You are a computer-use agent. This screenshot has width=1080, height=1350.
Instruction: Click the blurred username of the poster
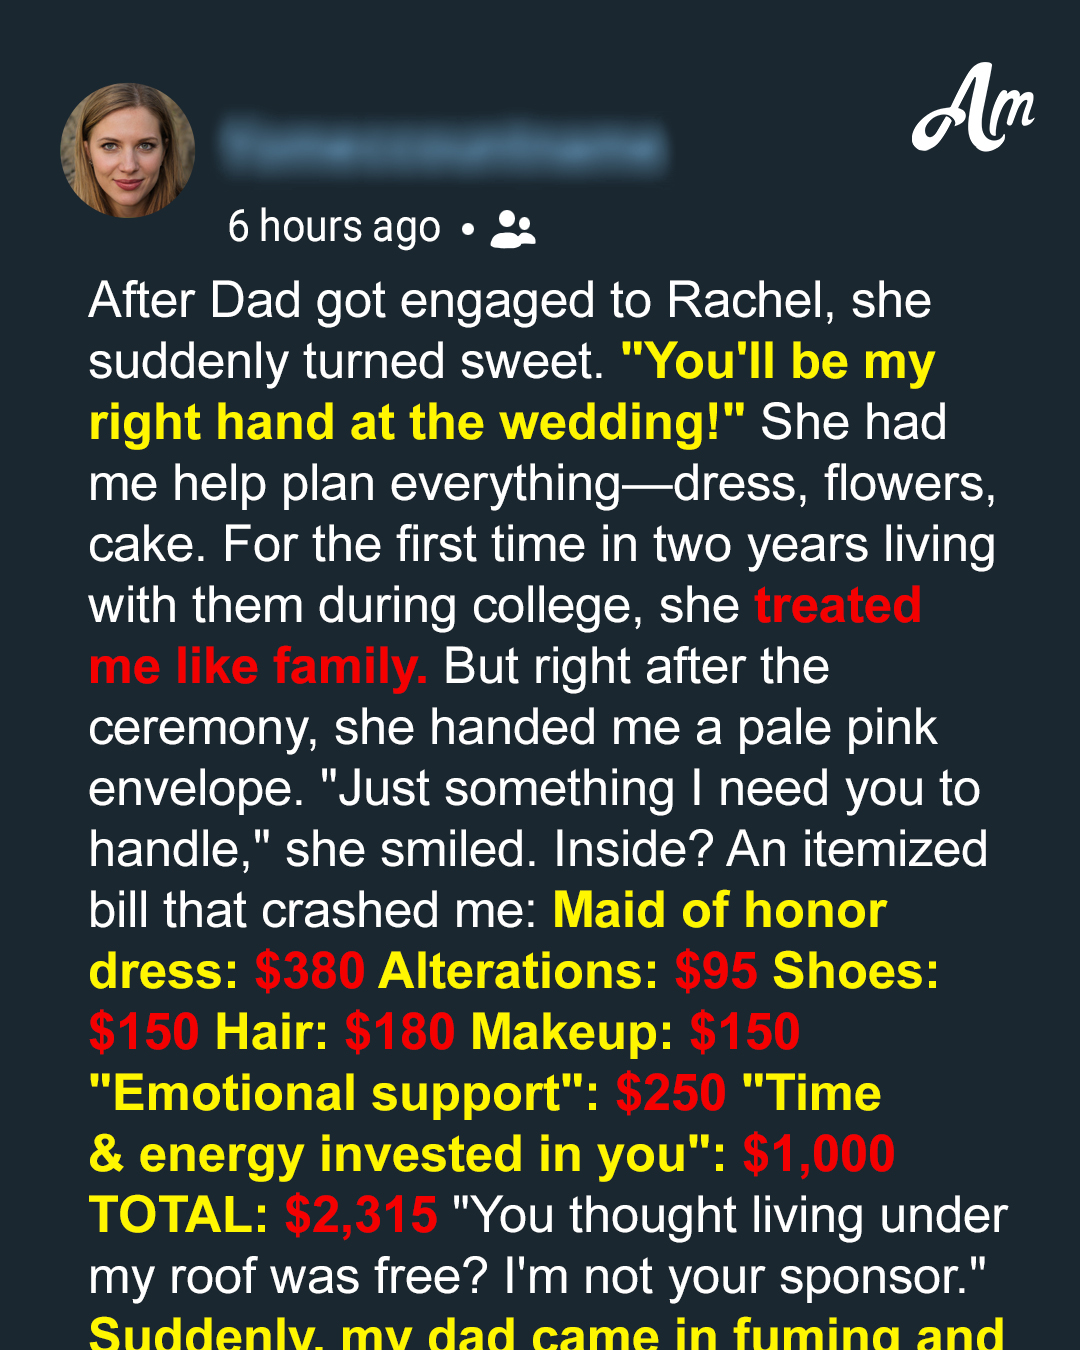443,146
